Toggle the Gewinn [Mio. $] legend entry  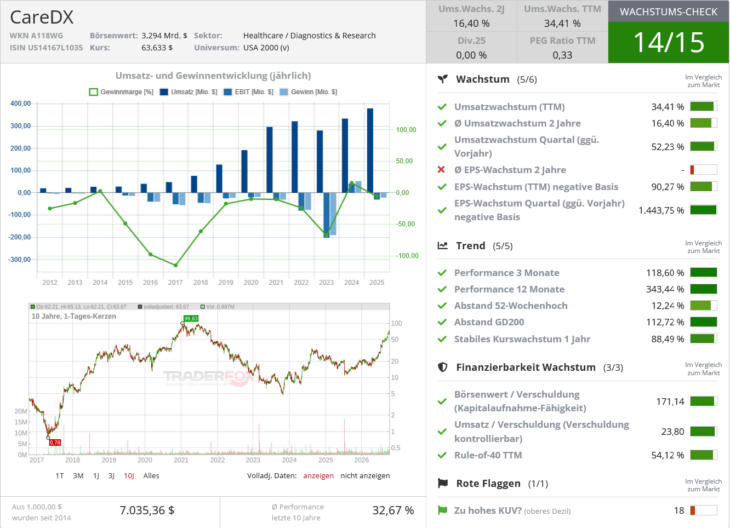pyautogui.click(x=308, y=92)
